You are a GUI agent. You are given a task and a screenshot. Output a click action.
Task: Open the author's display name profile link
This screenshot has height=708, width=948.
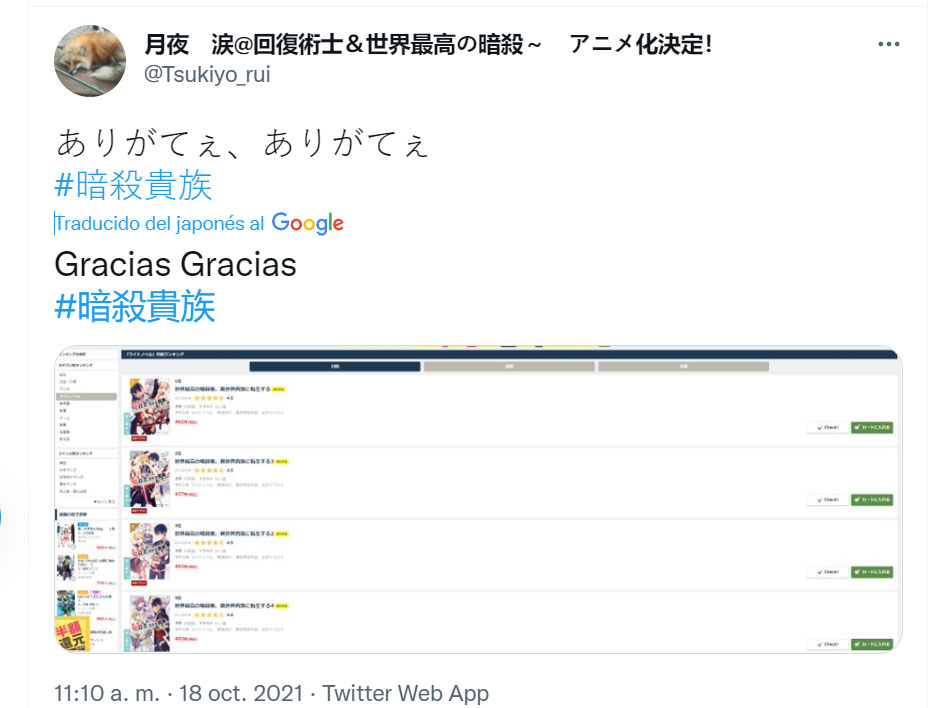(x=428, y=44)
